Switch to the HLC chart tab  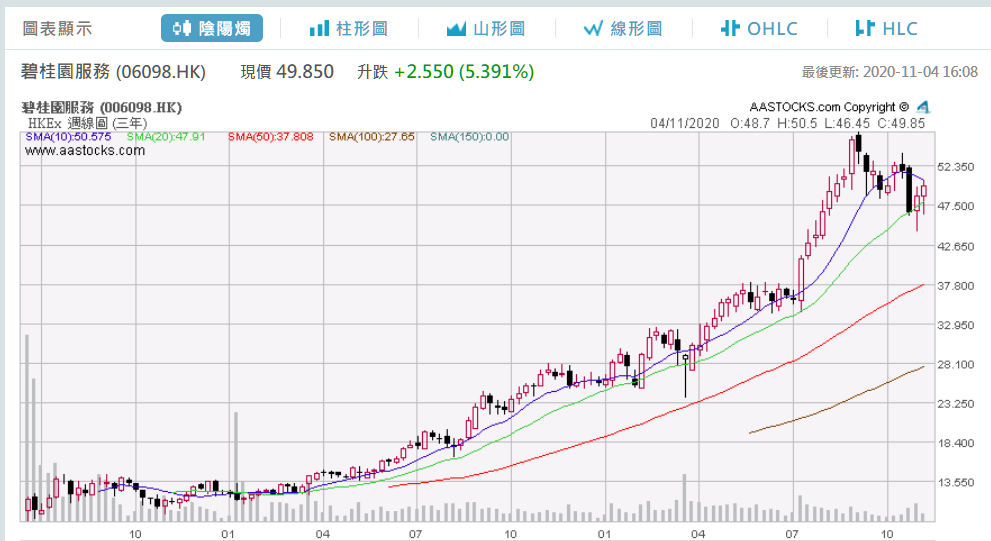pos(886,28)
